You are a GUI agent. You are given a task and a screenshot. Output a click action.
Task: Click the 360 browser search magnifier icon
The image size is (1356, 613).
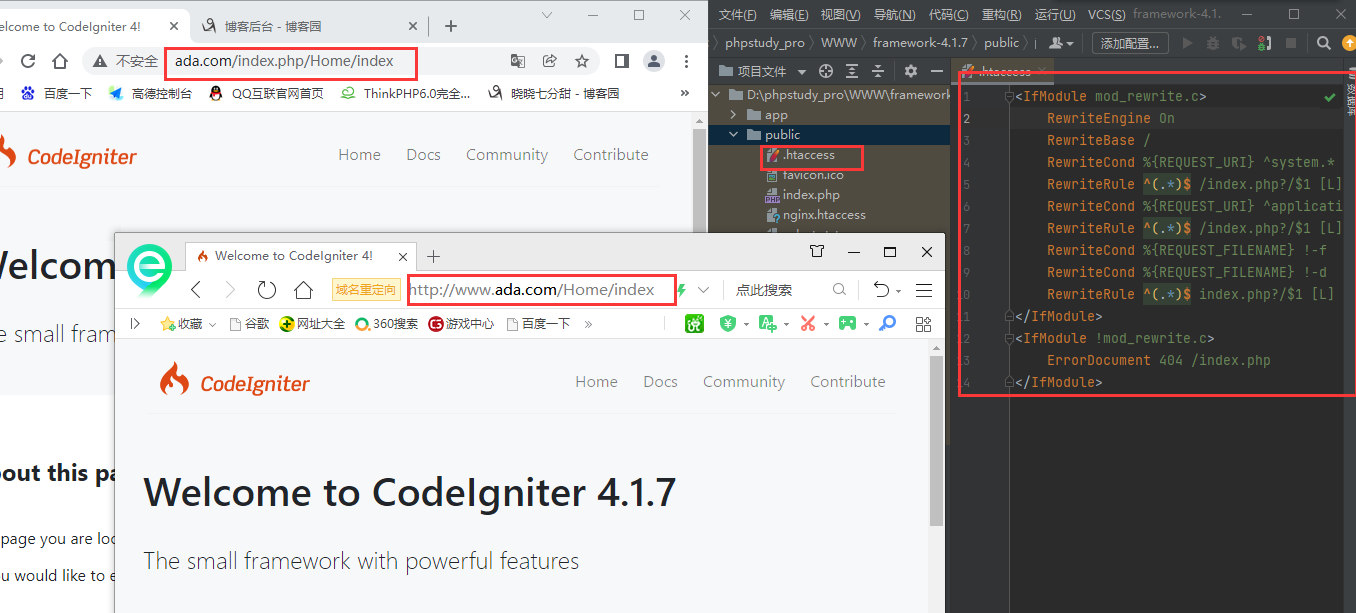[x=839, y=290]
